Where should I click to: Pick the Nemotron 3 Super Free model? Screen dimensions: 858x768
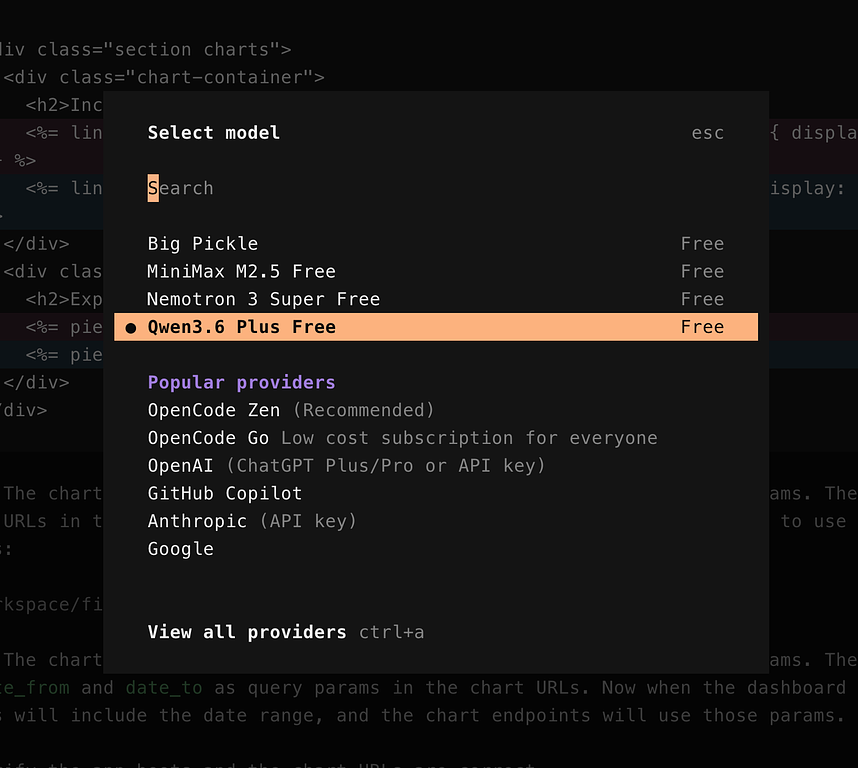tap(263, 299)
